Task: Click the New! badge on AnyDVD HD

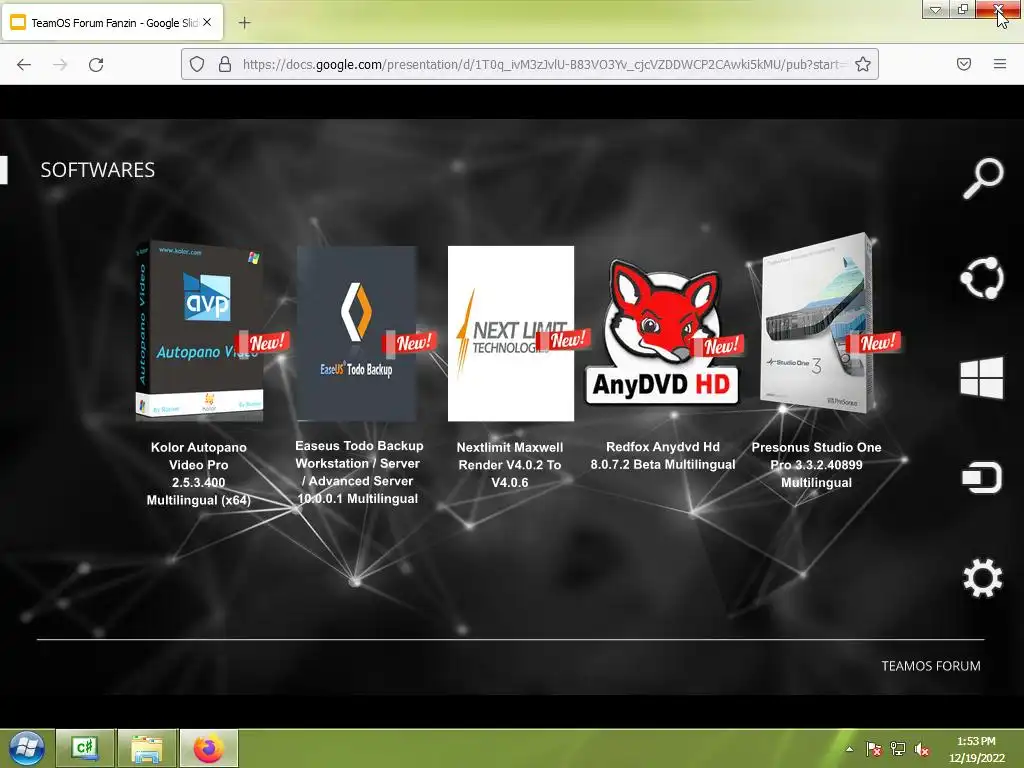Action: coord(718,346)
